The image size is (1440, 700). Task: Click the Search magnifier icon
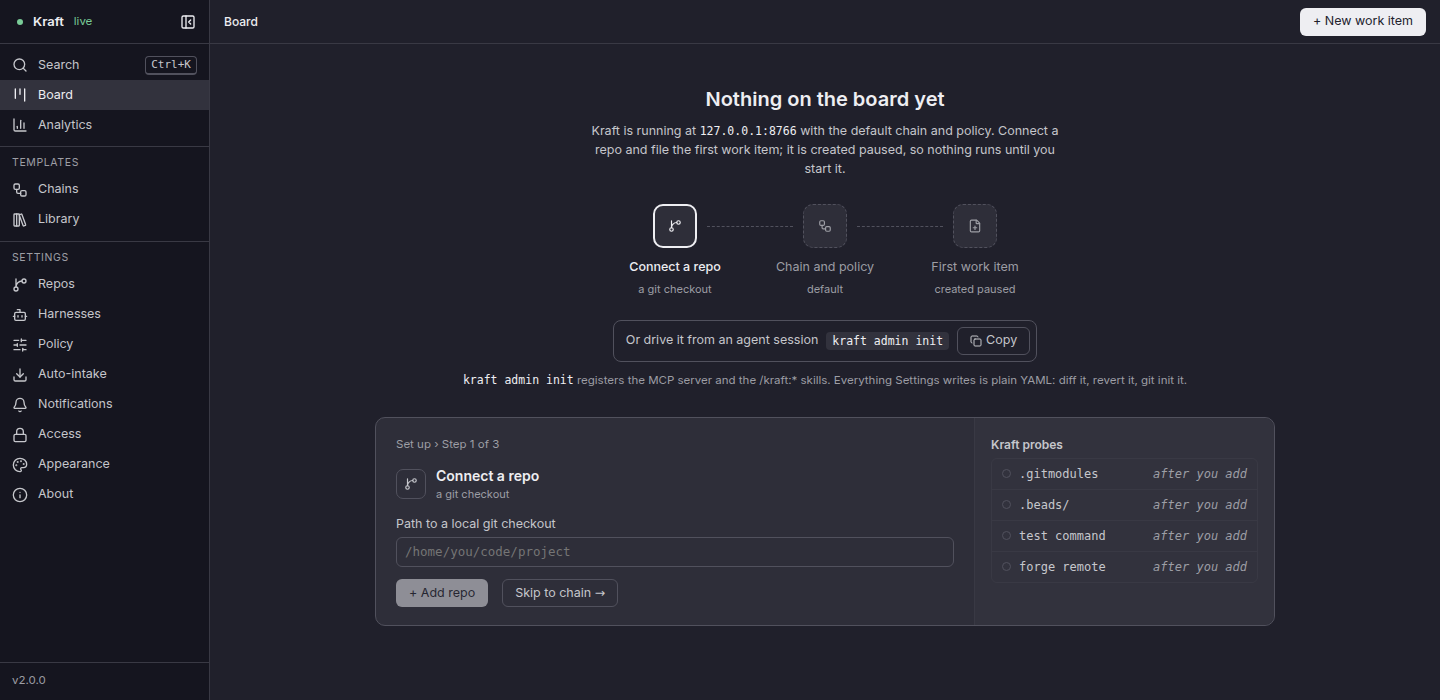point(19,65)
